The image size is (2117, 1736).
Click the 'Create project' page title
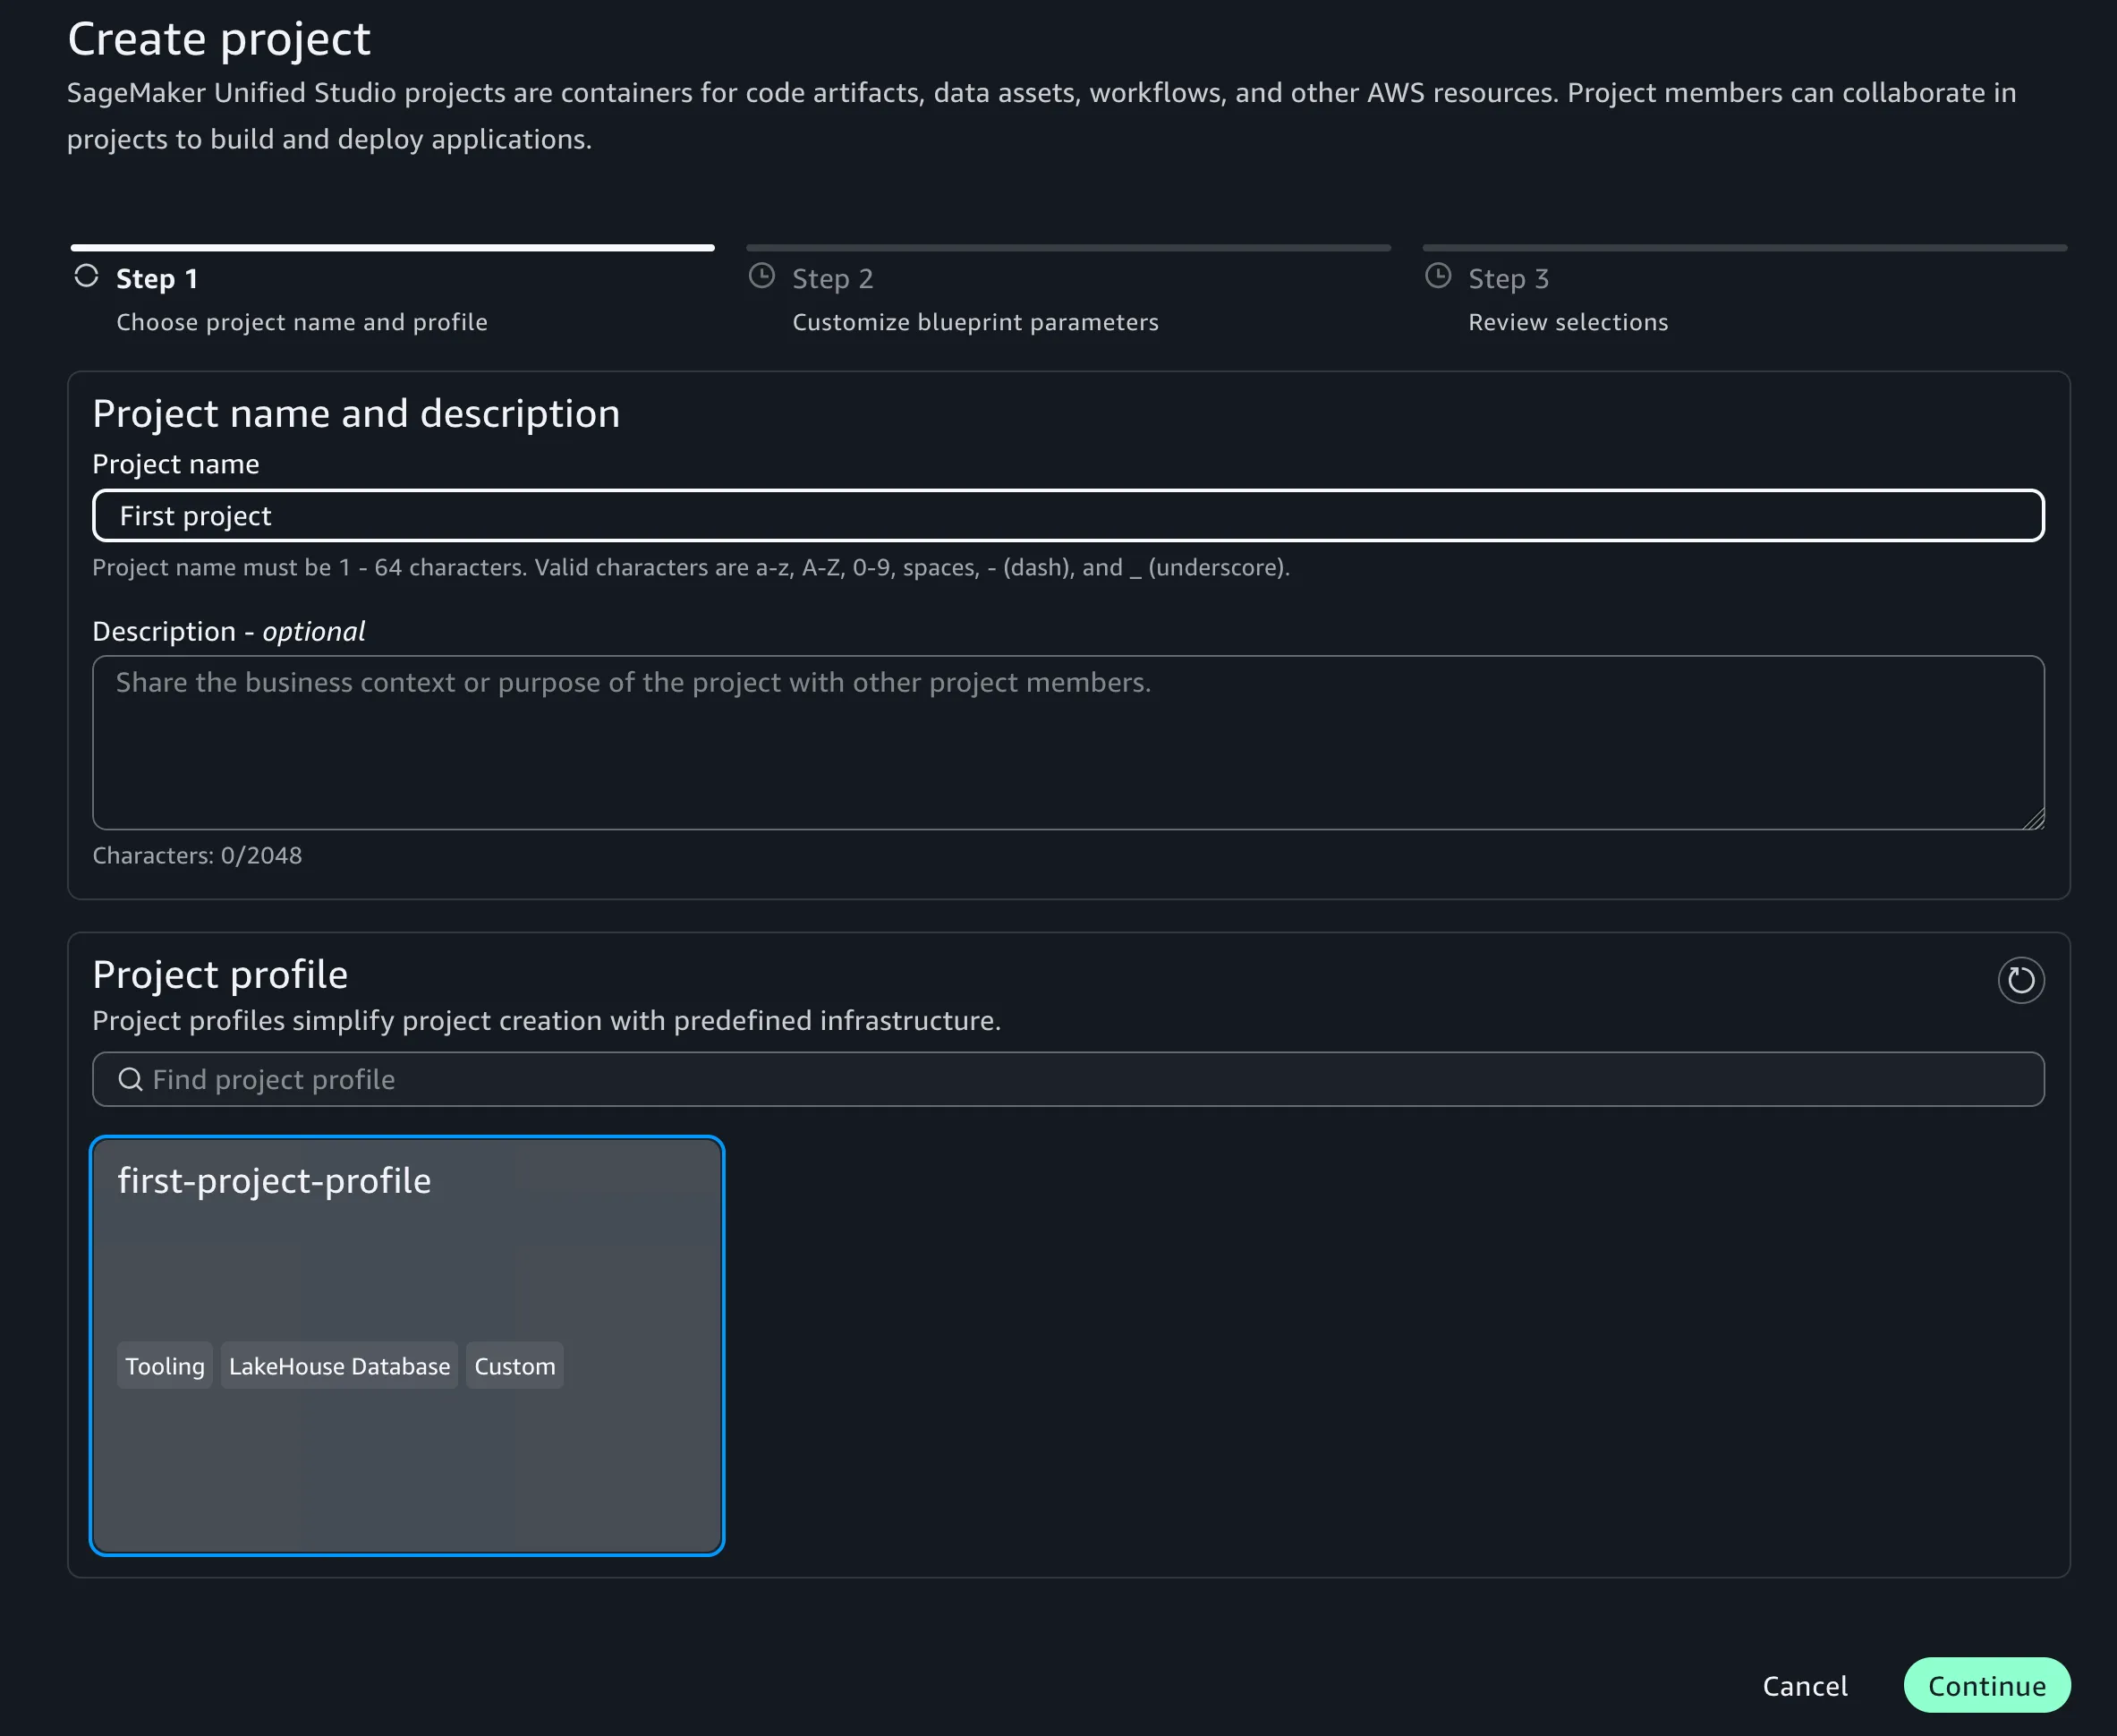(219, 40)
